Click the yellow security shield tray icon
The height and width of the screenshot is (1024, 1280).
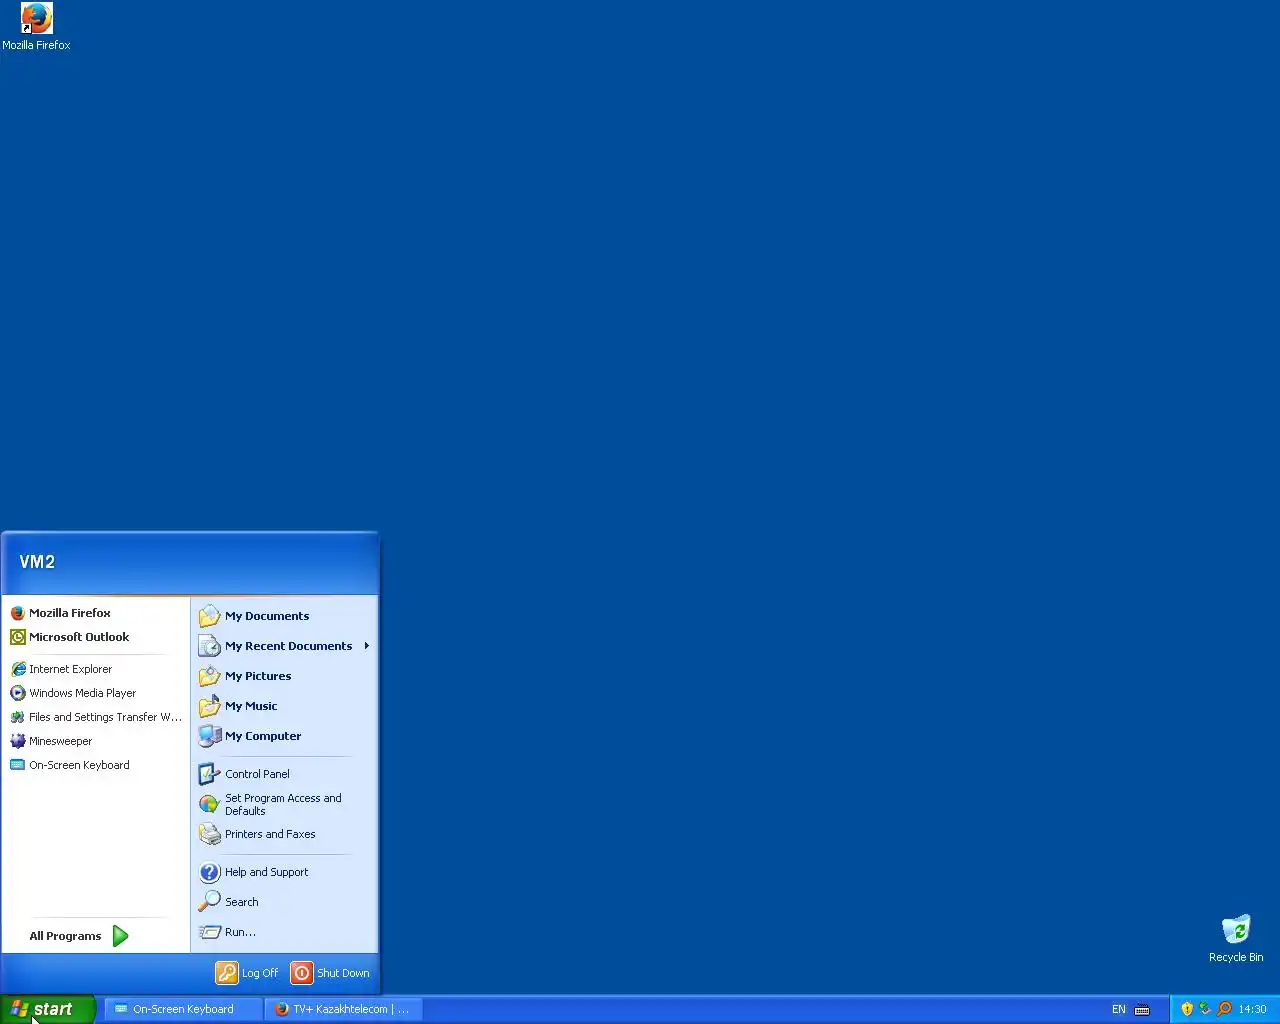coord(1187,1009)
